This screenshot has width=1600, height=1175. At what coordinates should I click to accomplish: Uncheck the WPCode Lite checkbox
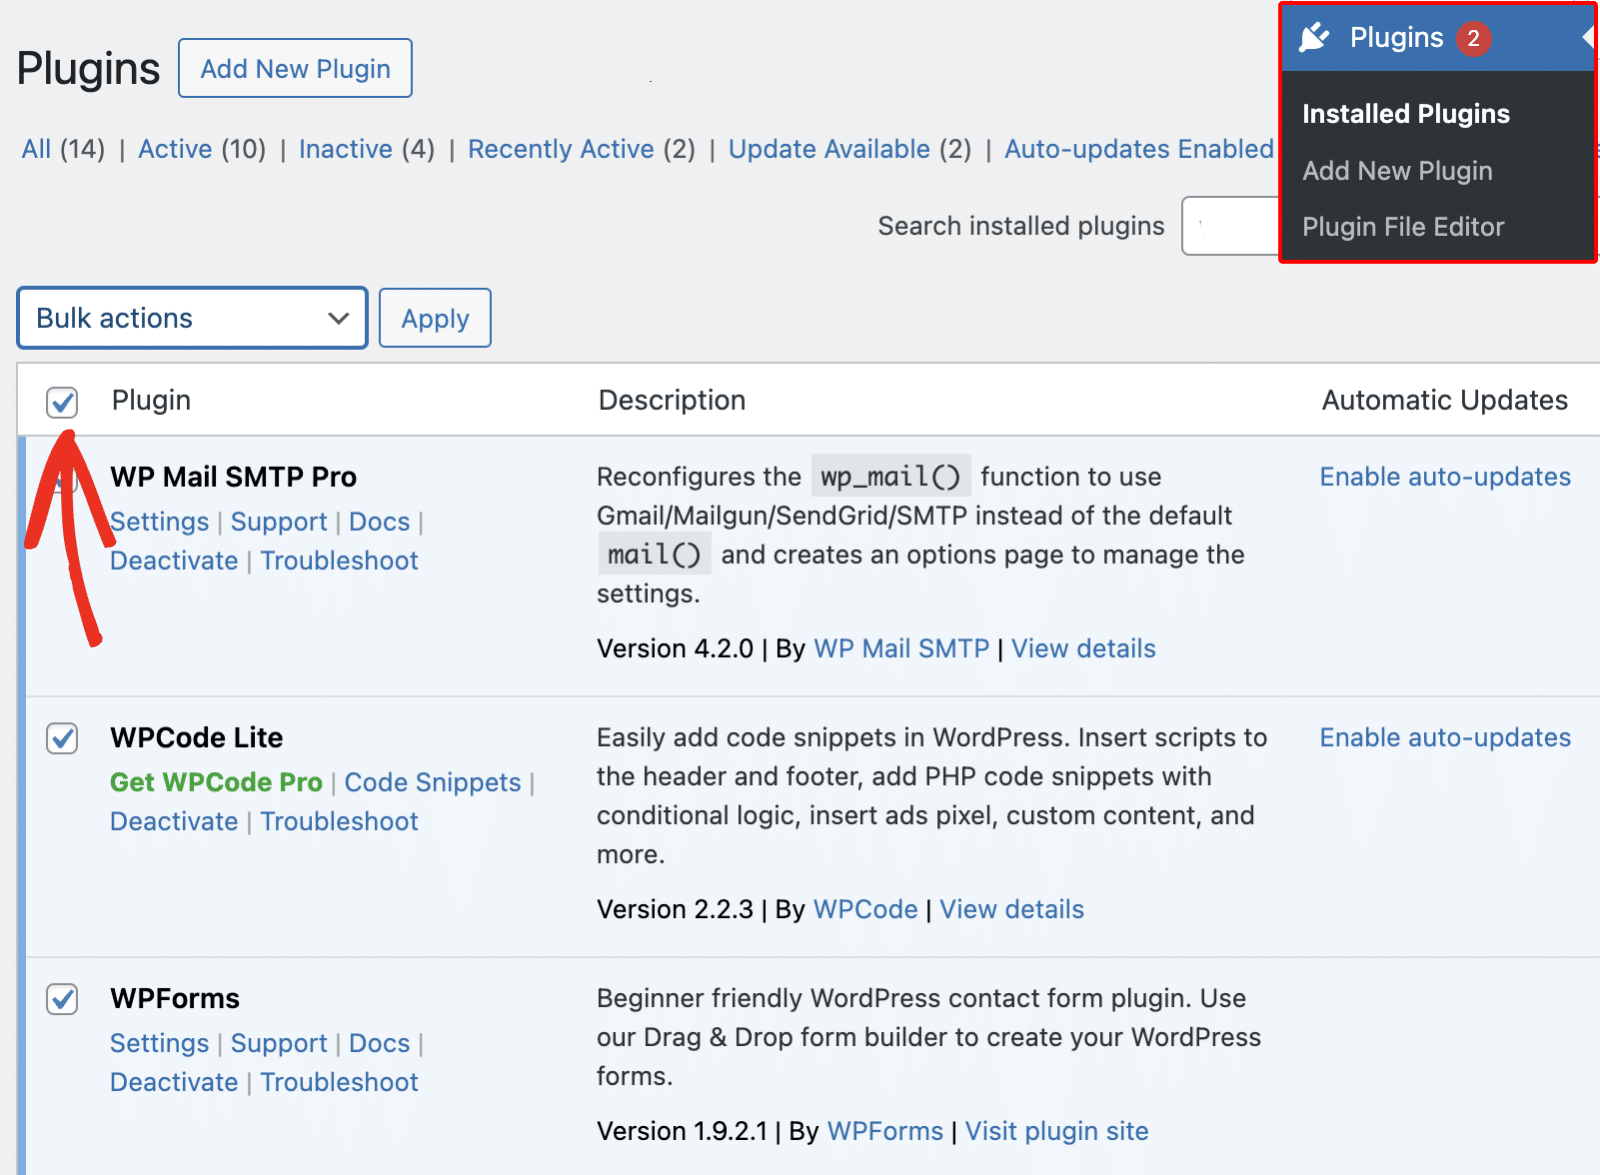pos(62,739)
